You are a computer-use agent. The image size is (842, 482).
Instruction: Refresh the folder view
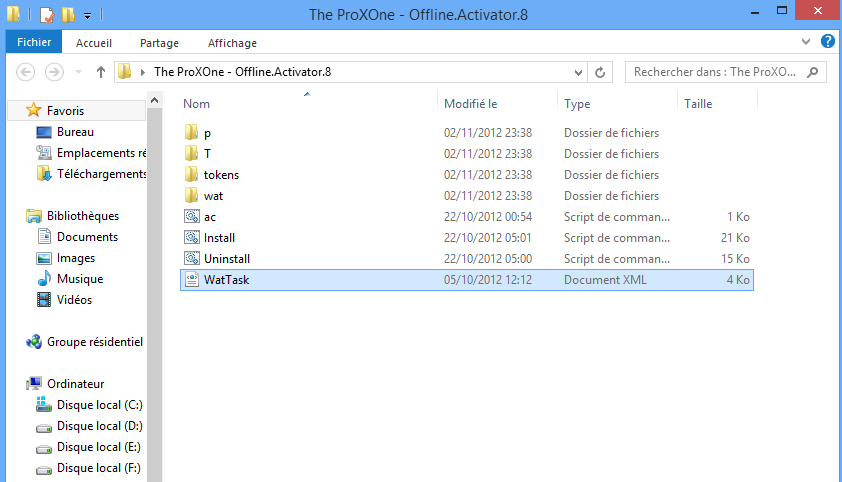(x=600, y=72)
